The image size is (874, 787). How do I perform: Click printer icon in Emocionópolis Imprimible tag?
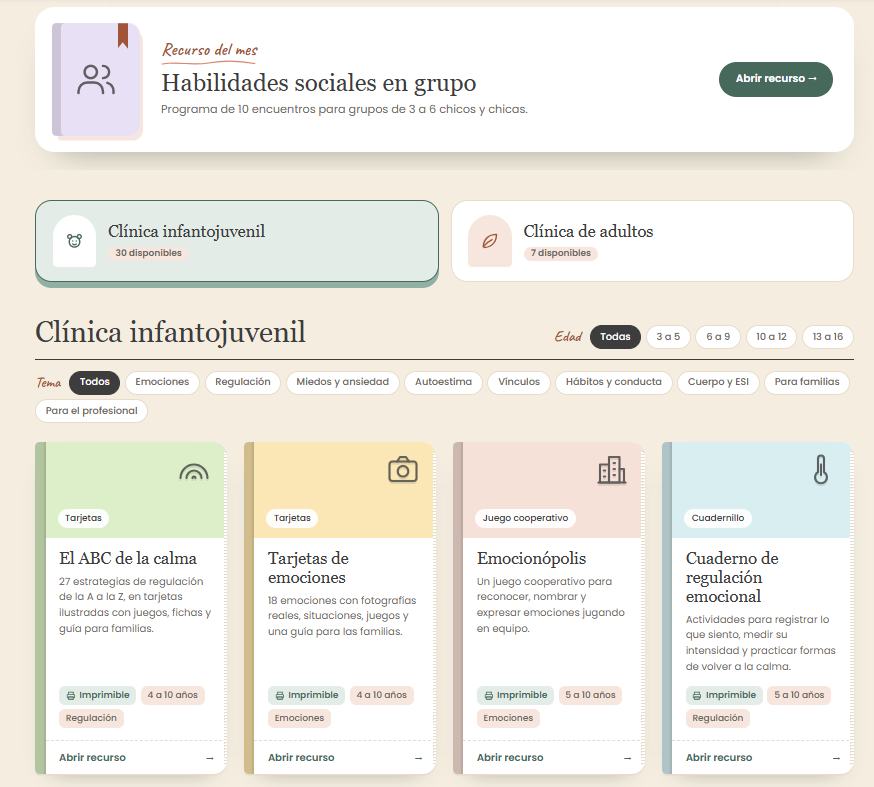(x=489, y=696)
